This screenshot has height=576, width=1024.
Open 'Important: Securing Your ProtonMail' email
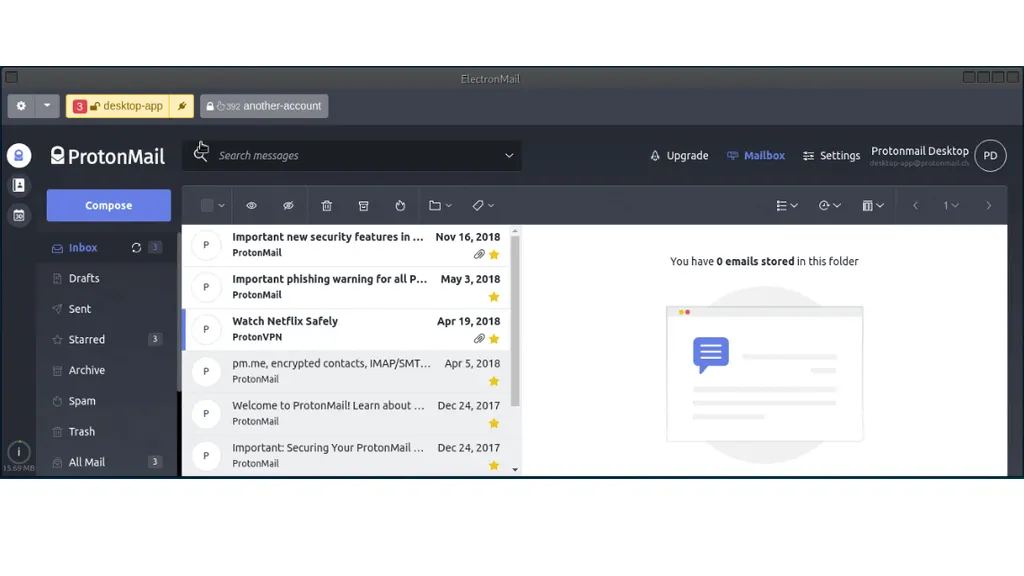coord(347,456)
